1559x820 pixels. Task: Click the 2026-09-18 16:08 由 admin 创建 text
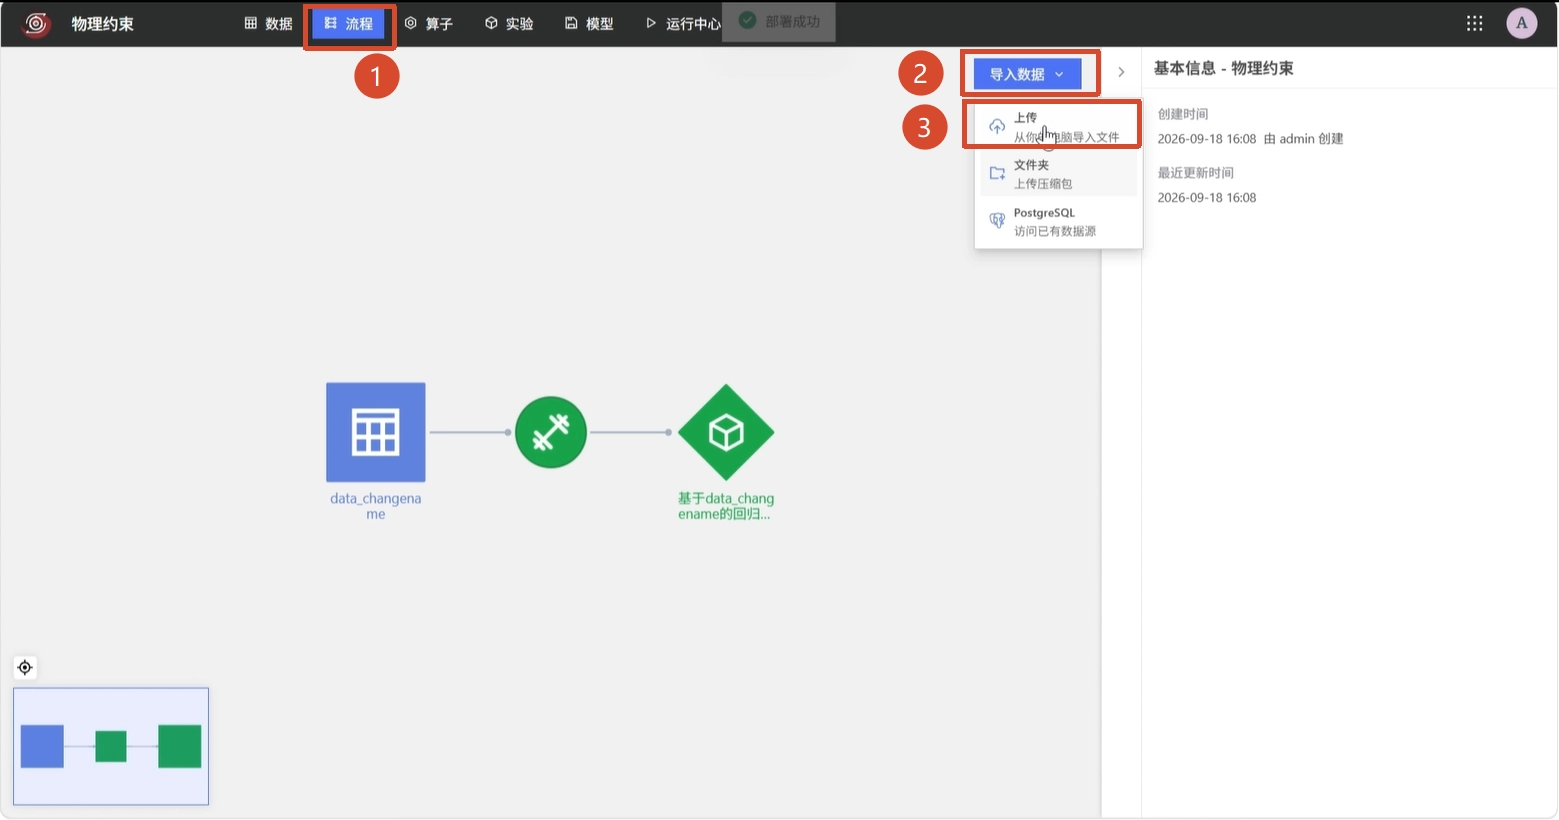(1250, 139)
